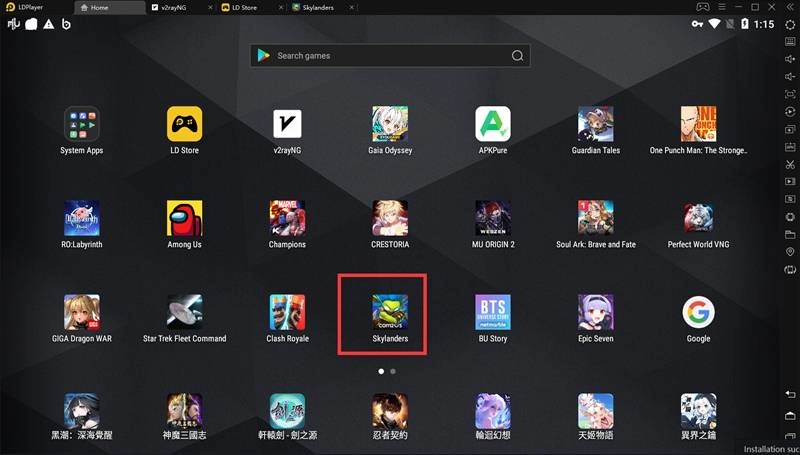Collapse the right sidebar with double-arrow
800x455 pixels.
(x=790, y=7)
